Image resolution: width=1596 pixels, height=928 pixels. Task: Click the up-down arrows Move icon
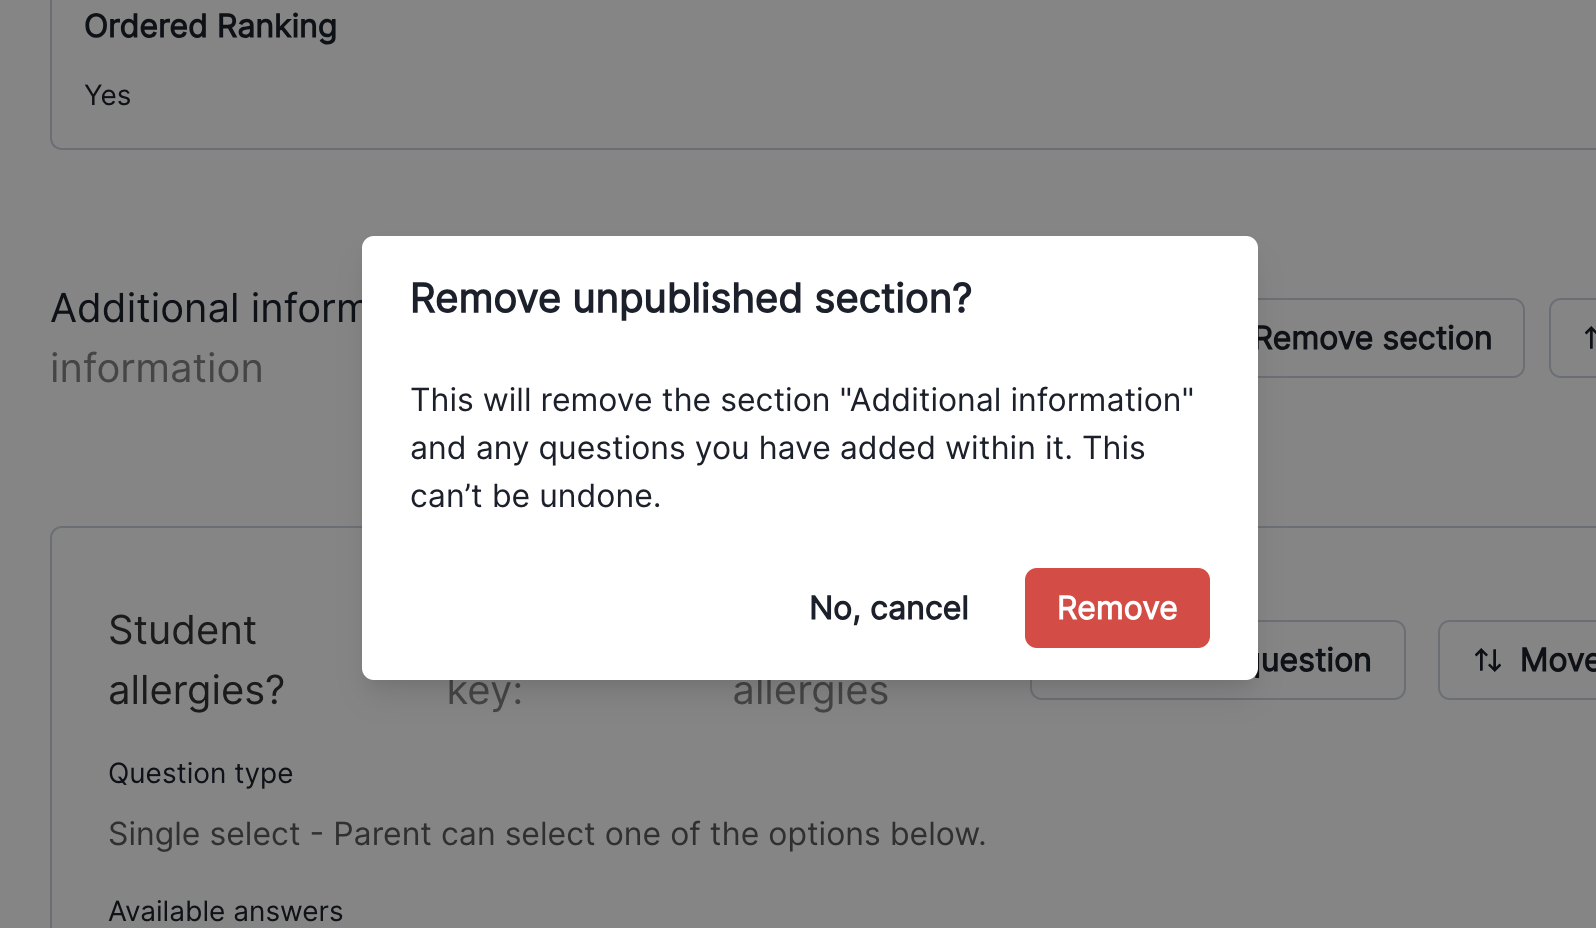[1488, 660]
